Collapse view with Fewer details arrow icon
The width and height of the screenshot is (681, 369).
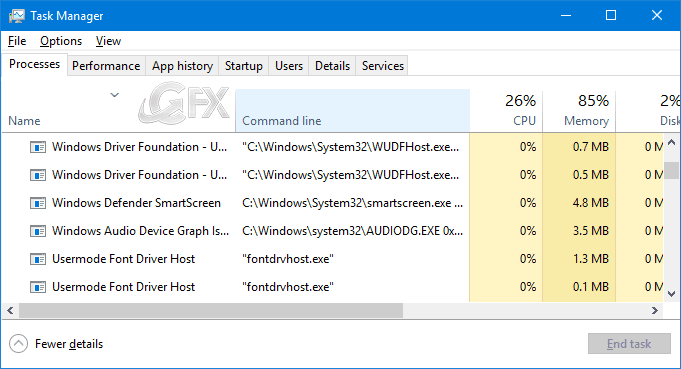pos(18,344)
